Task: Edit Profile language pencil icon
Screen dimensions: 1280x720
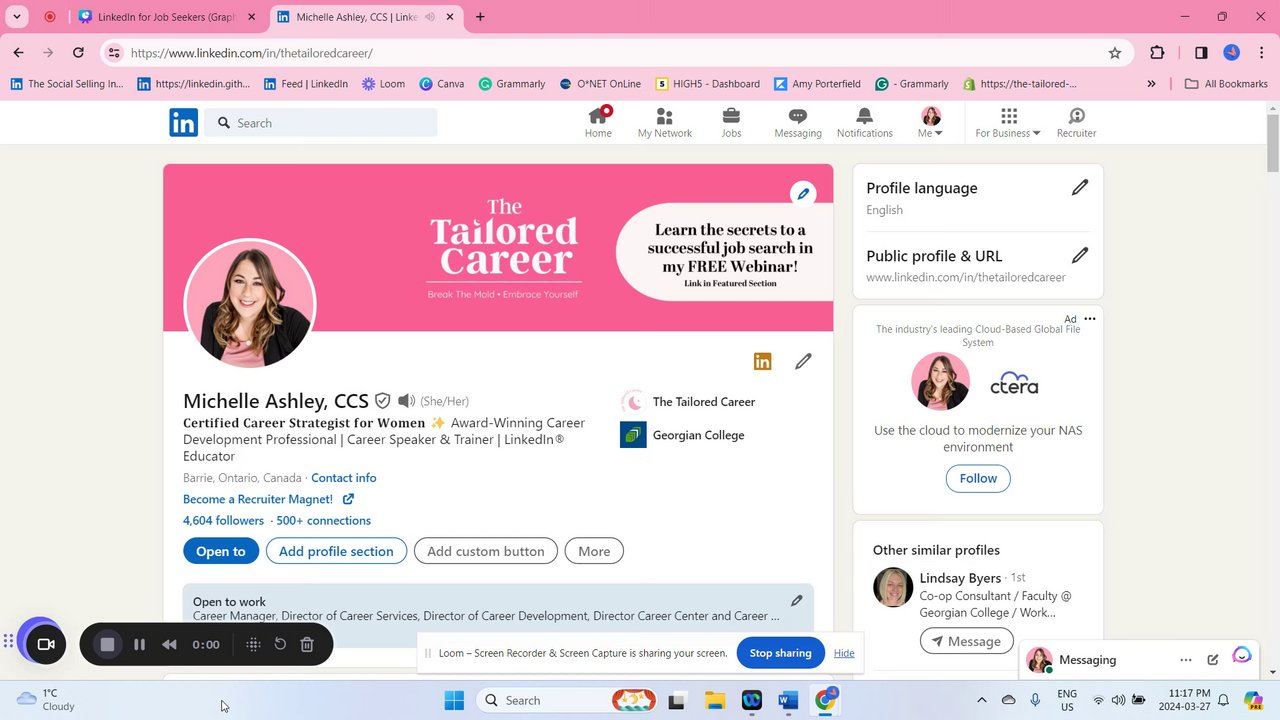Action: coord(1080,187)
